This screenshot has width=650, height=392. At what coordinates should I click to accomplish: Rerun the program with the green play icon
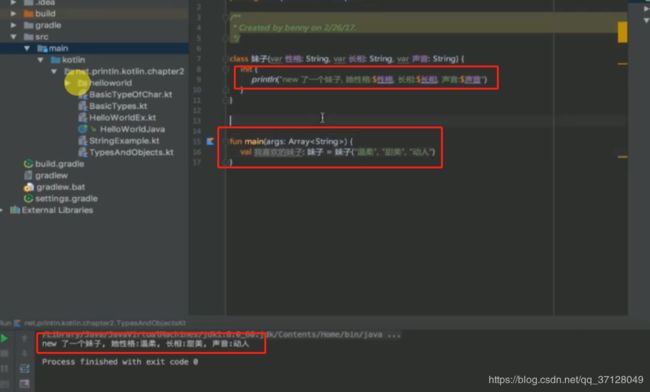tap(4, 339)
